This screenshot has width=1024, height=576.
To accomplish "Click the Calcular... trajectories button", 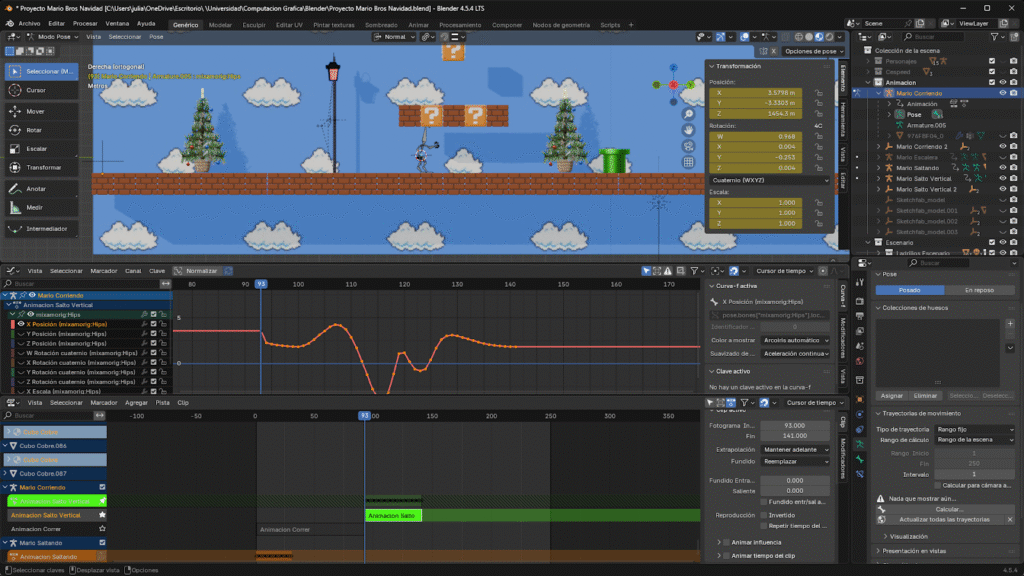I will (949, 509).
